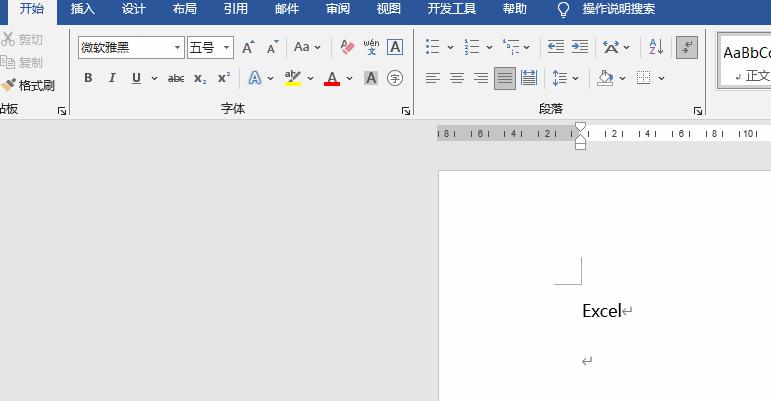Open the Font dialog launcher
771x401 pixels.
point(406,111)
